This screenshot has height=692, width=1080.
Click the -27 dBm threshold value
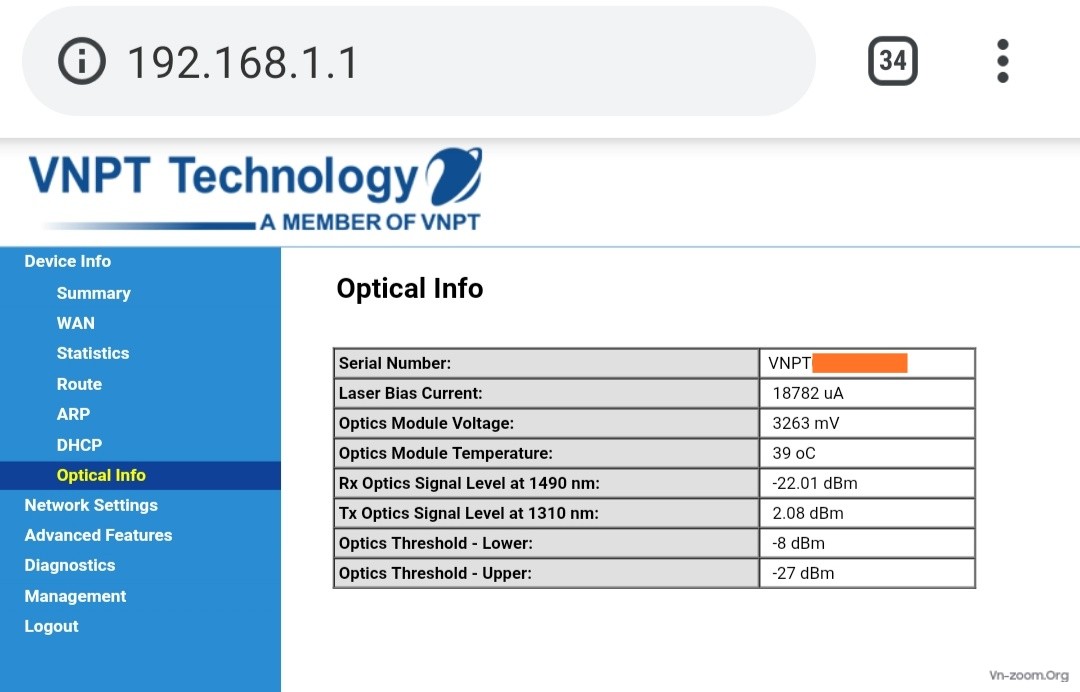[x=867, y=574]
